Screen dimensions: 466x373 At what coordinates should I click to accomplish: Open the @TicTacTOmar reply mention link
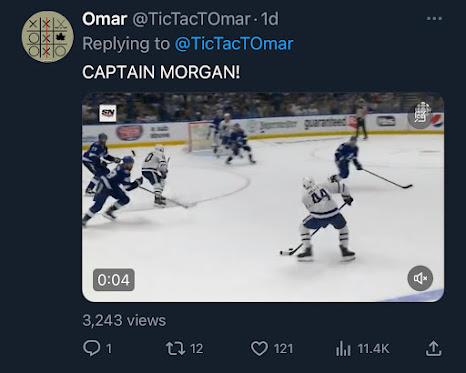234,44
